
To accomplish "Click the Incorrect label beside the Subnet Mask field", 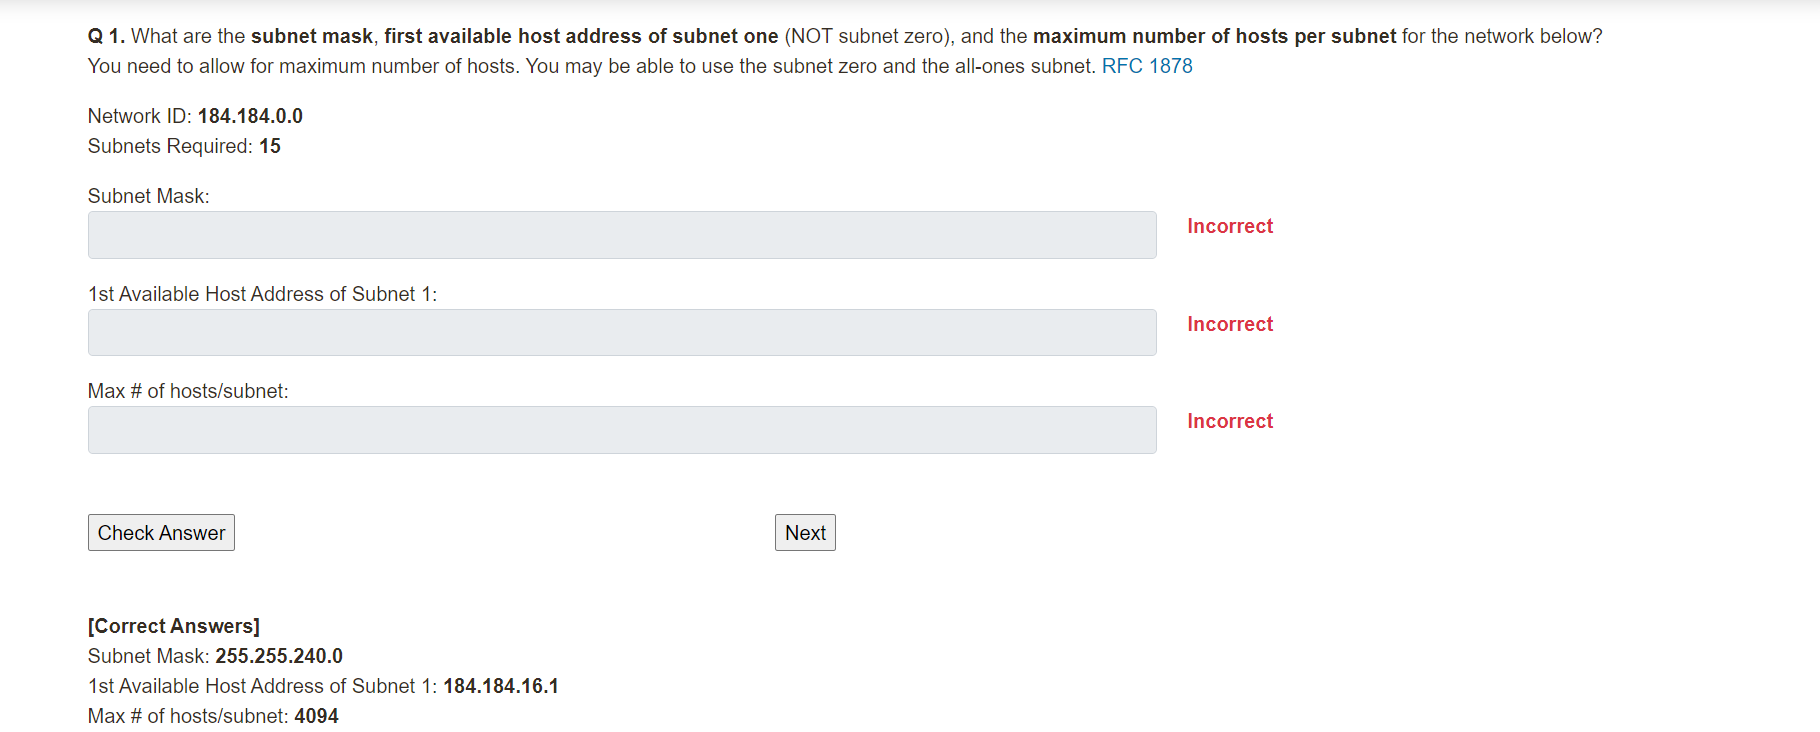I will [x=1230, y=226].
